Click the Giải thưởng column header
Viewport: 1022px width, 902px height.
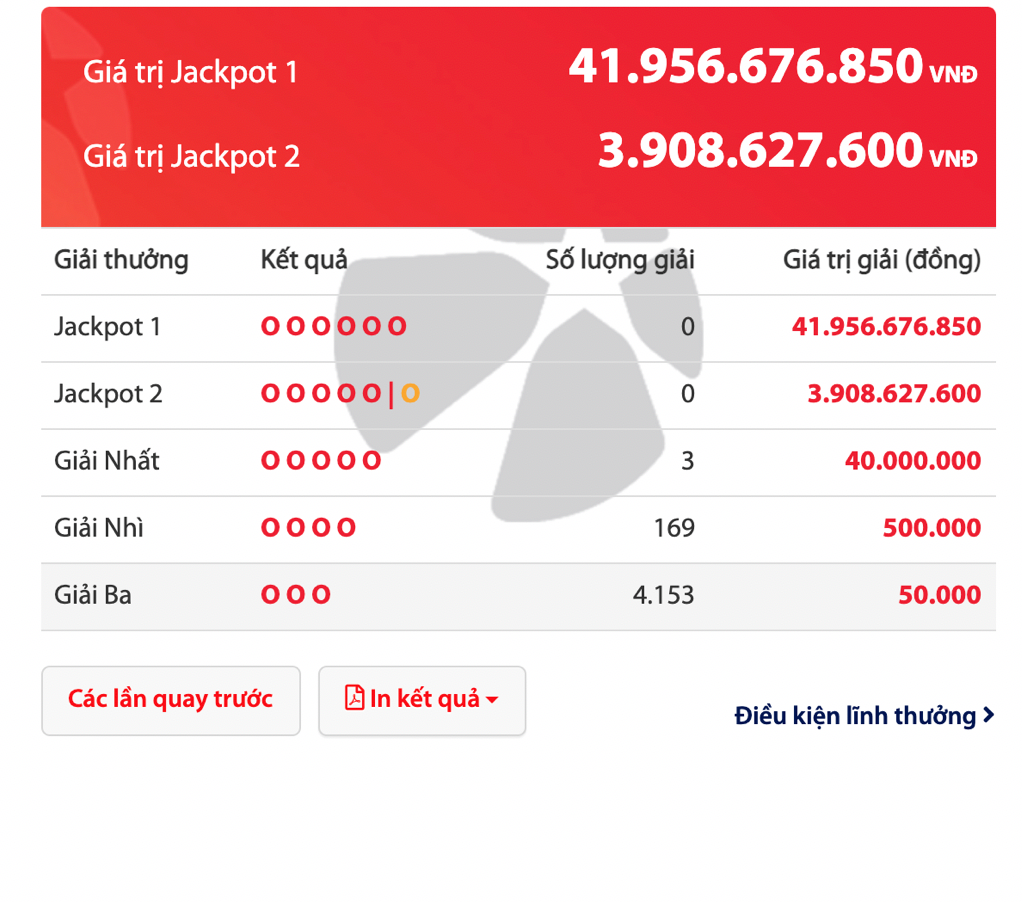tap(121, 260)
